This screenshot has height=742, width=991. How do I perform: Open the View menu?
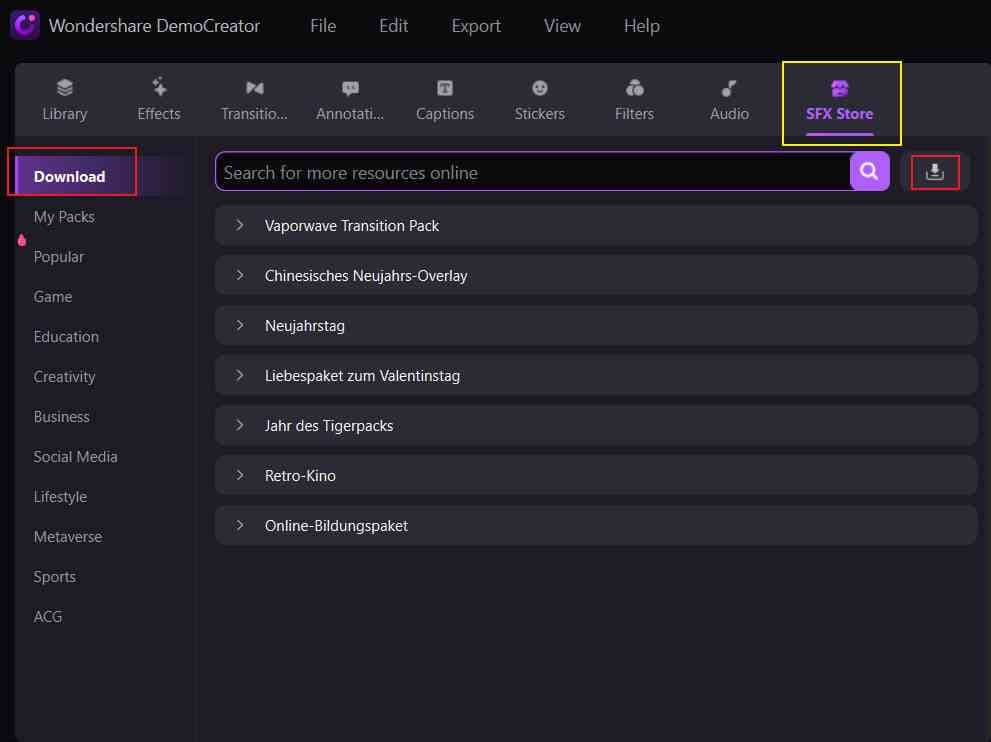tap(562, 26)
